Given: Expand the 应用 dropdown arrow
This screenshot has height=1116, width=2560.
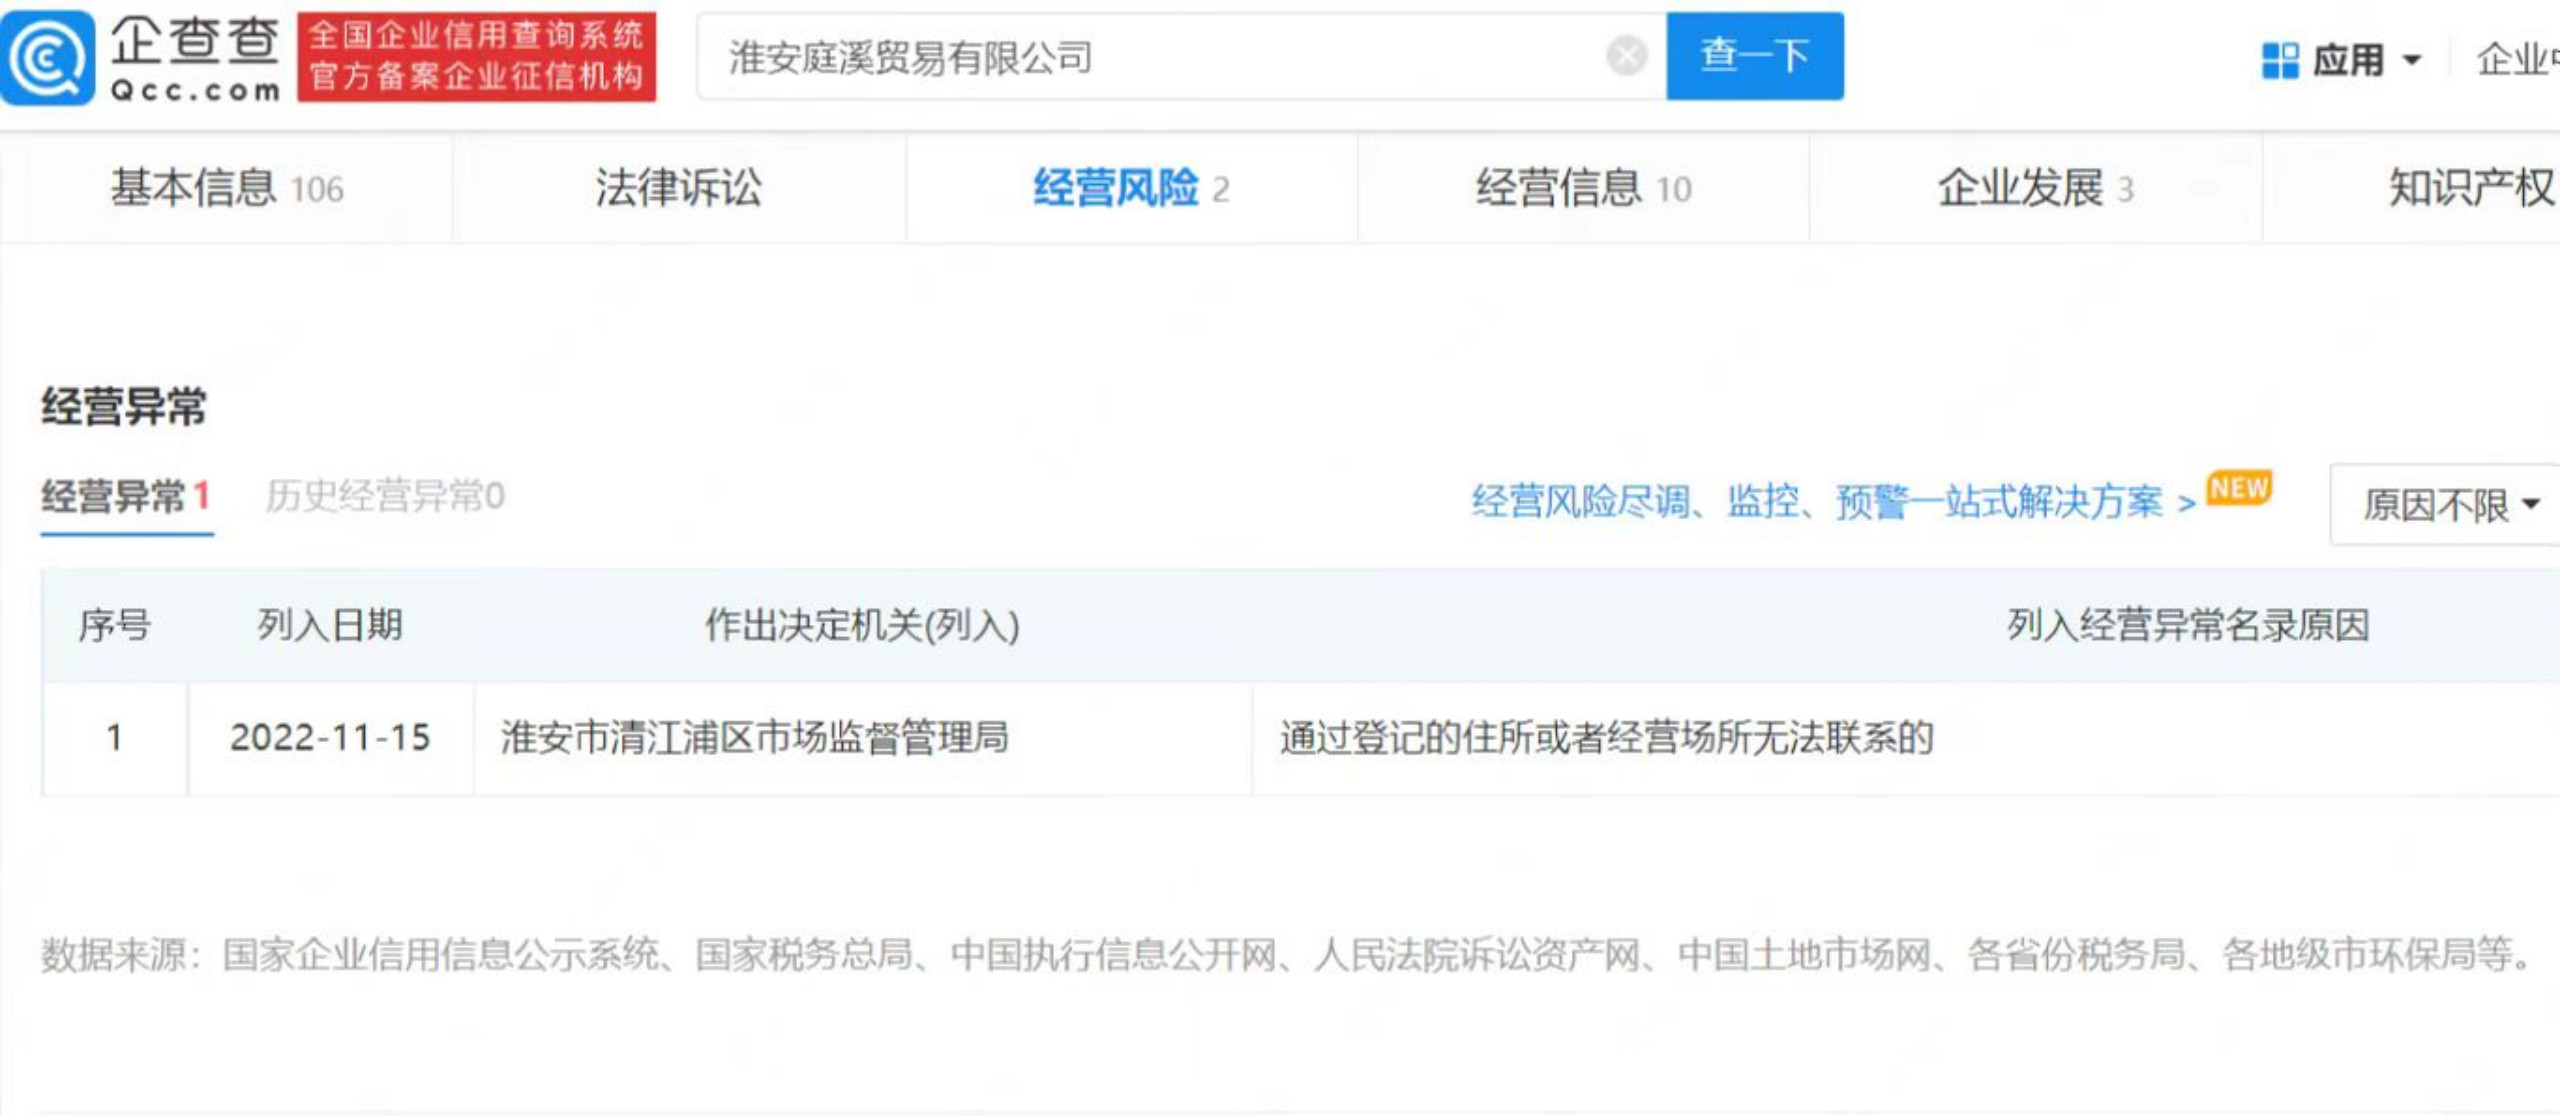Looking at the screenshot, I should (x=2412, y=60).
